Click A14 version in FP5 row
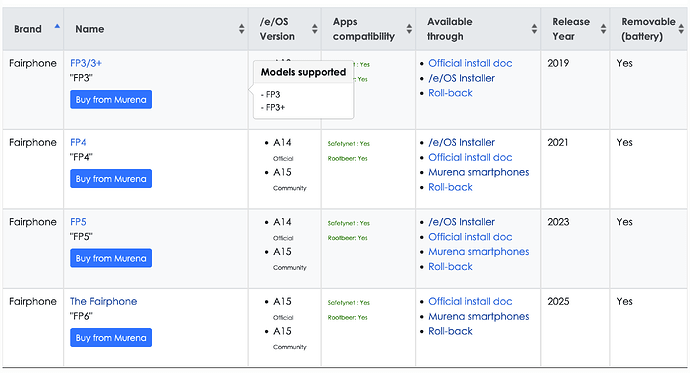 [282, 222]
